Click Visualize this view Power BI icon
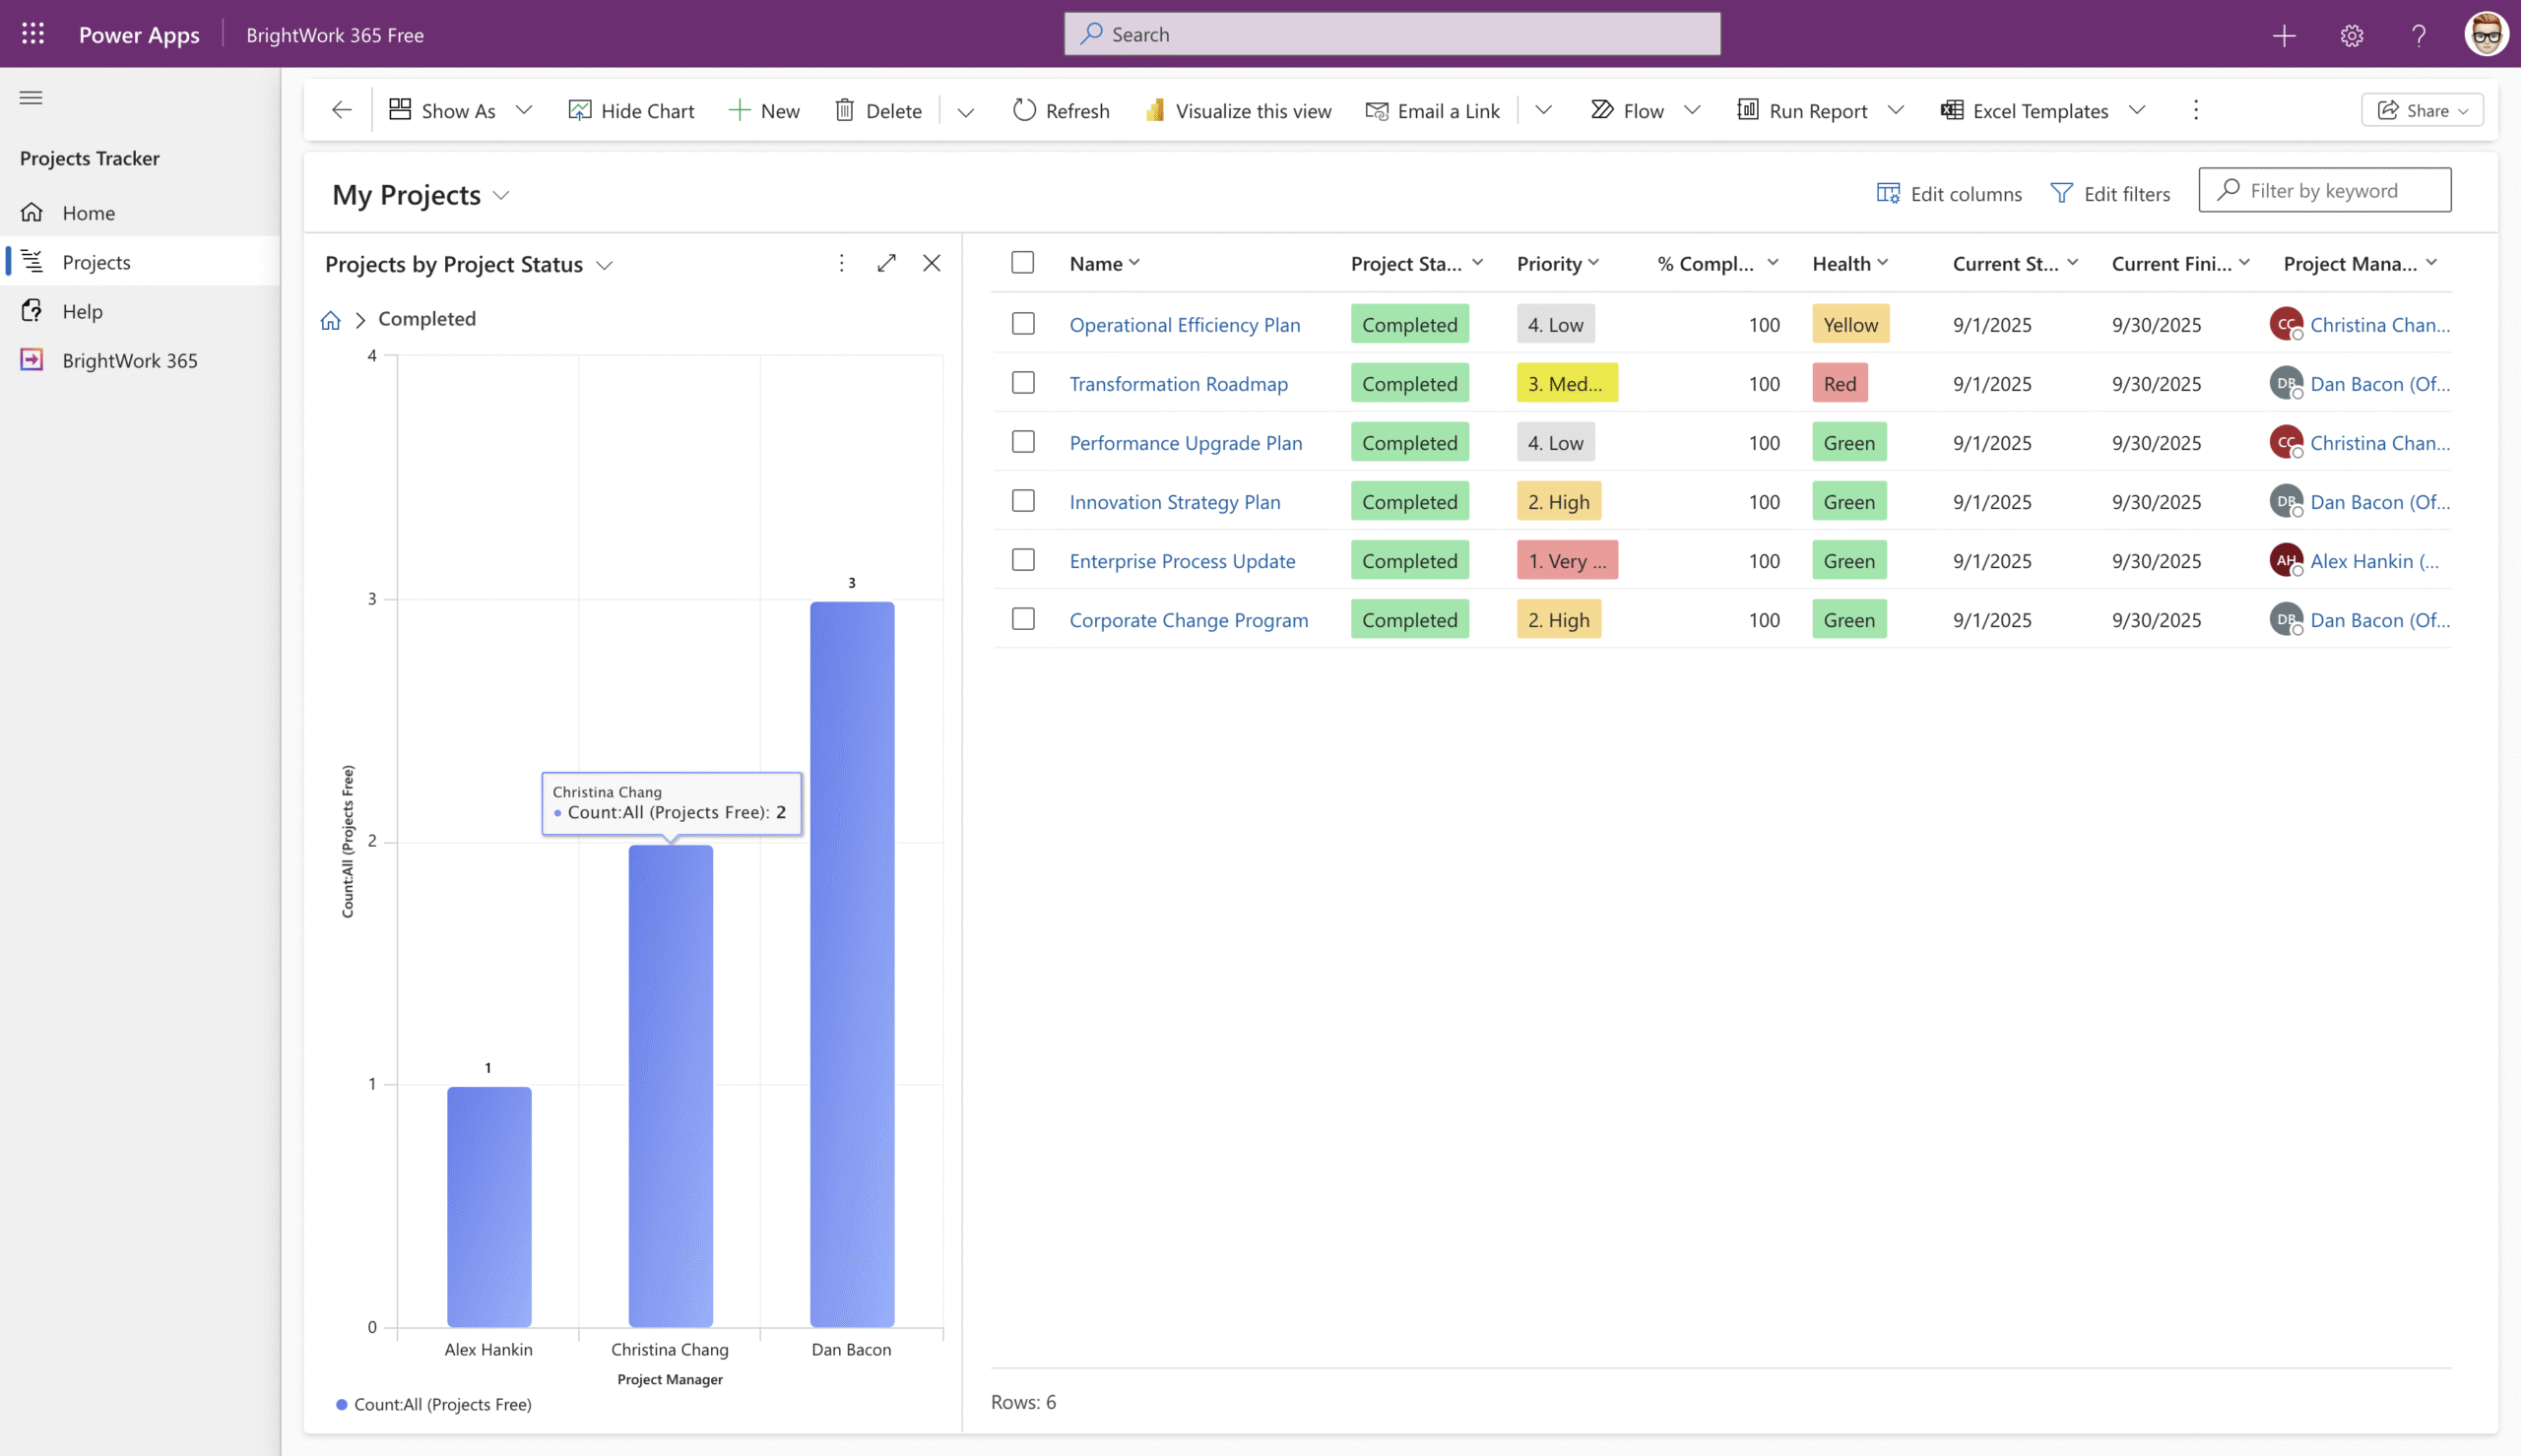Image resolution: width=2521 pixels, height=1456 pixels. 1155,110
